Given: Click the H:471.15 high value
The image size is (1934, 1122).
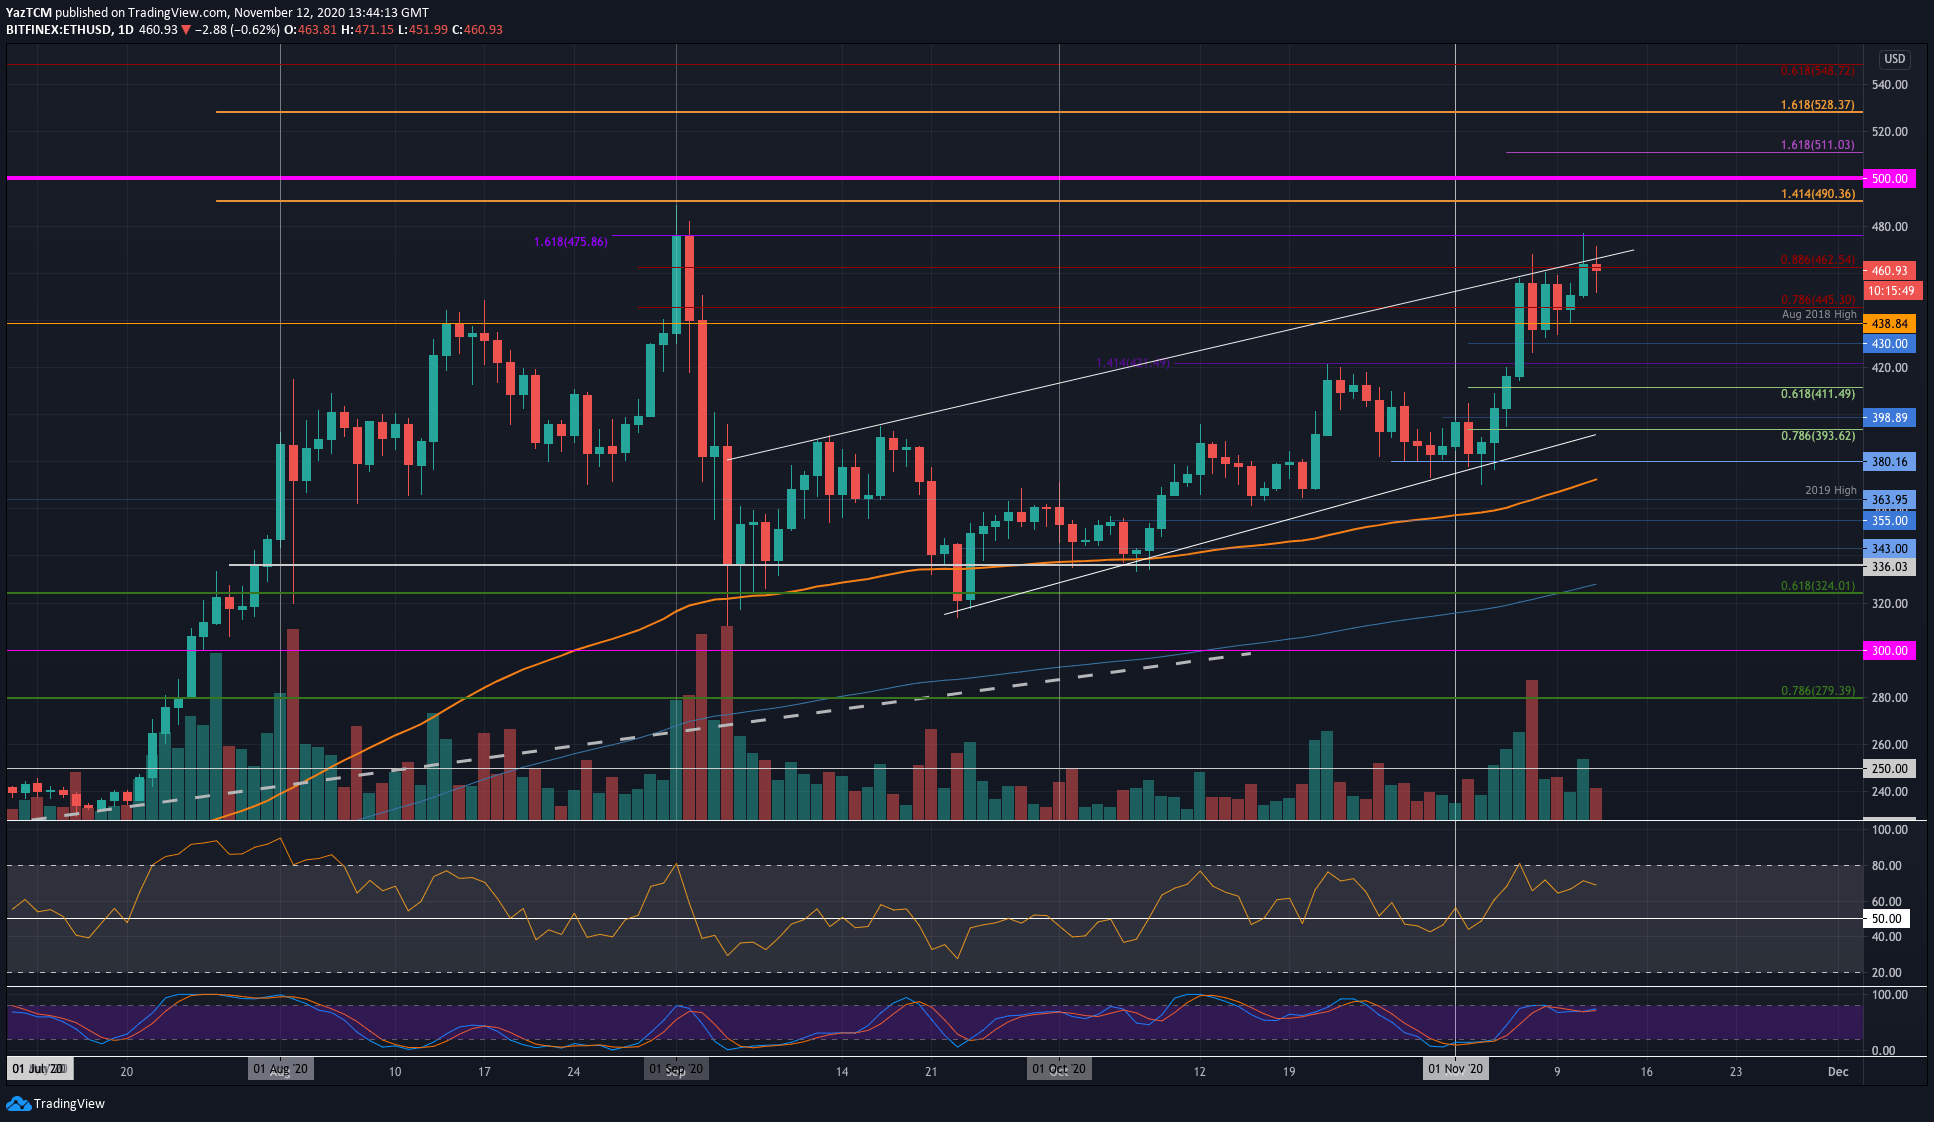Looking at the screenshot, I should point(367,30).
